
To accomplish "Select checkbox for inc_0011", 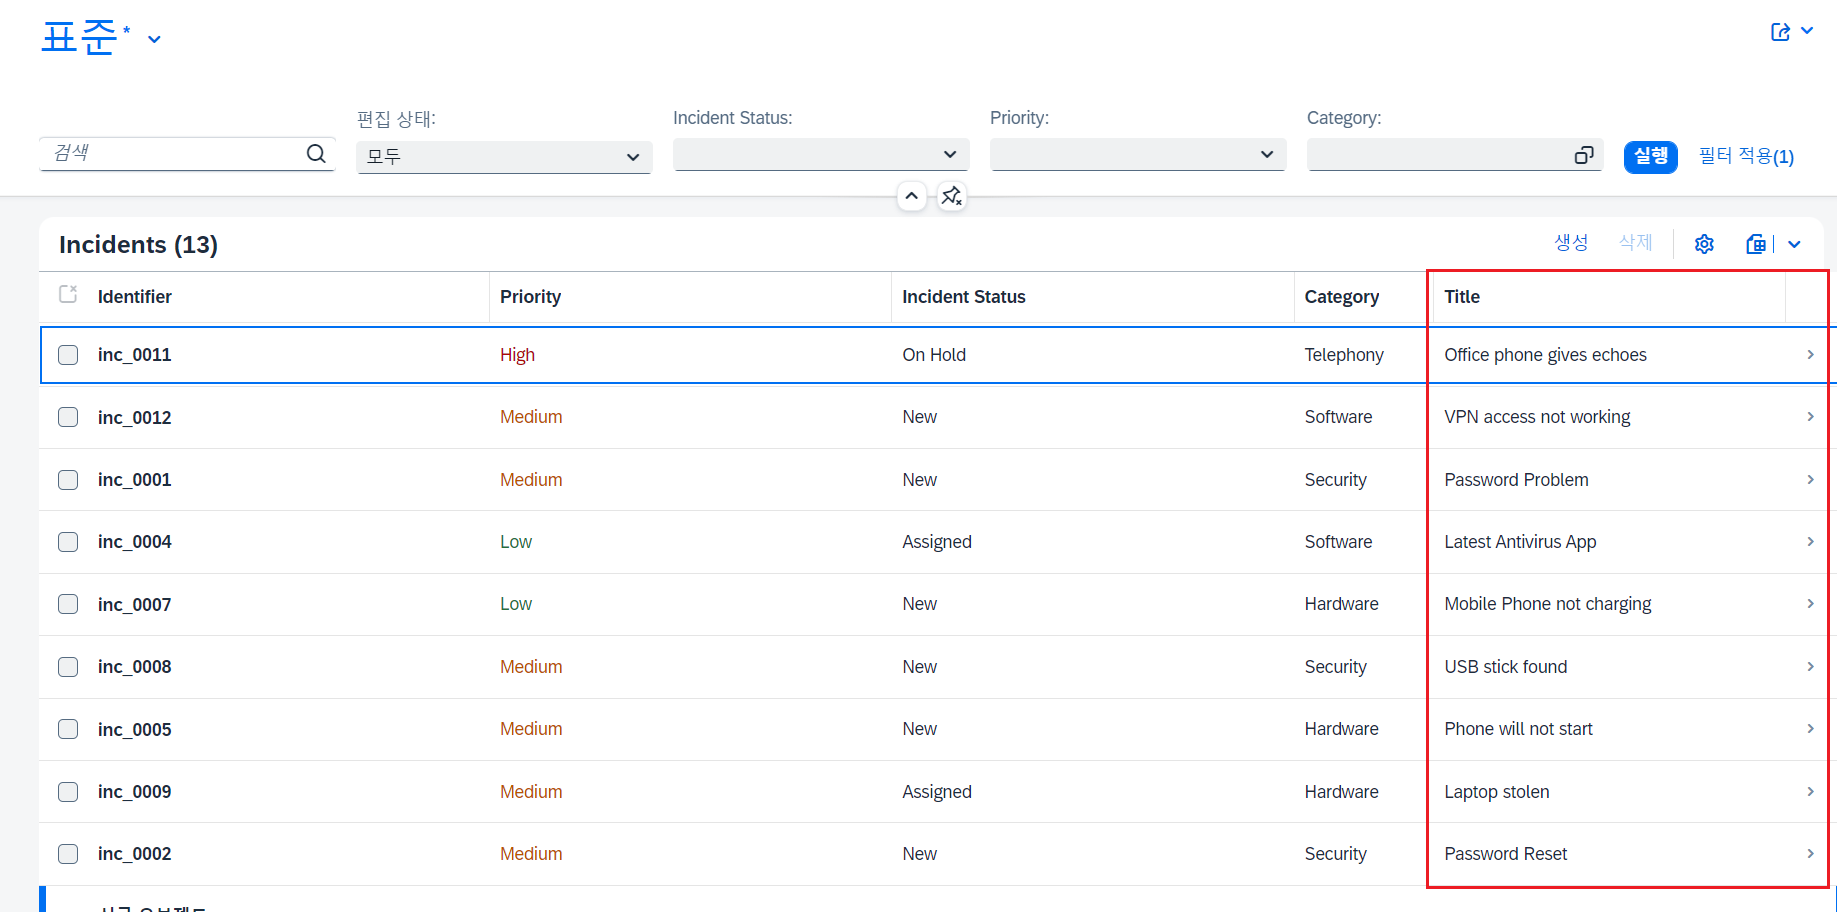I will [68, 355].
